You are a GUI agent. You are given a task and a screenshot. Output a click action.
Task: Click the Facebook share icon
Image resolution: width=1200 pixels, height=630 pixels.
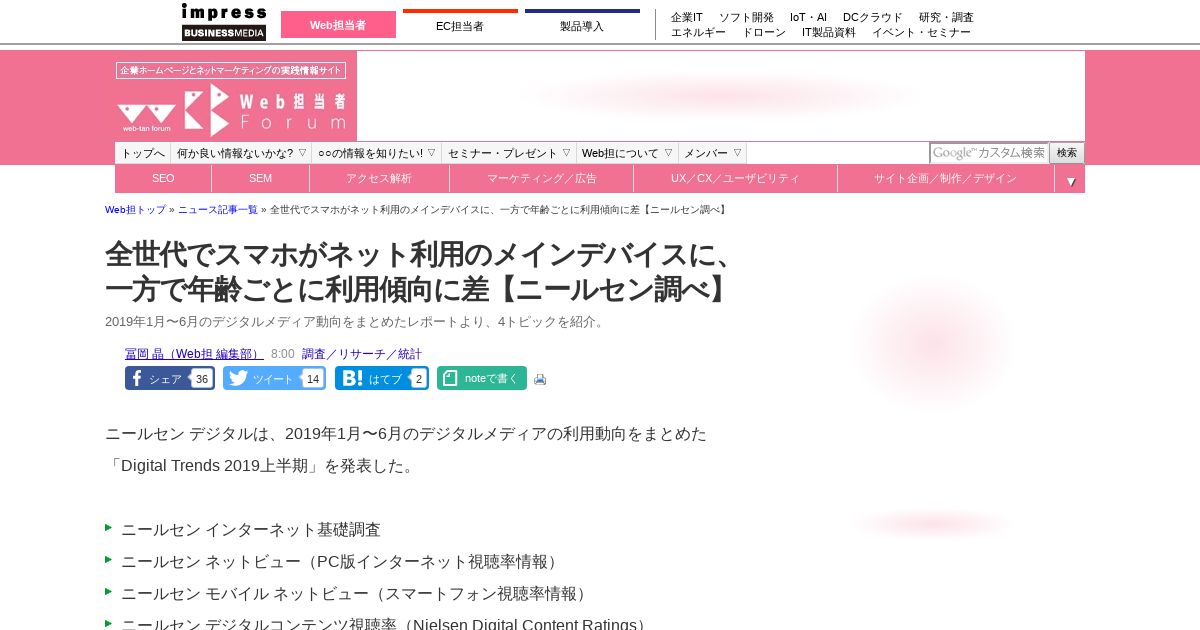137,378
